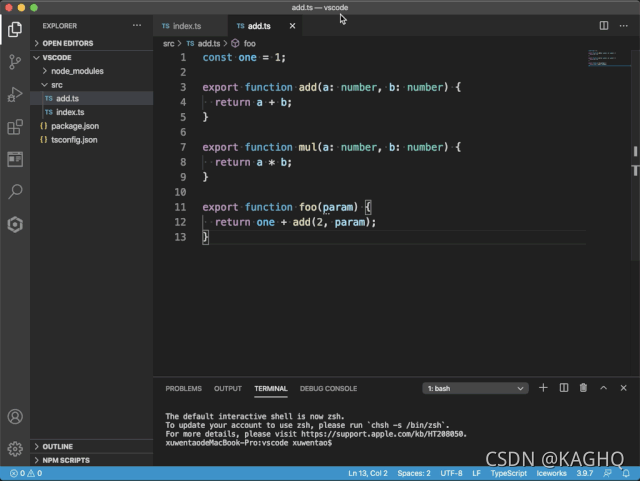The image size is (640, 481).
Task: Kill the terminal with trash icon
Action: [x=583, y=388]
